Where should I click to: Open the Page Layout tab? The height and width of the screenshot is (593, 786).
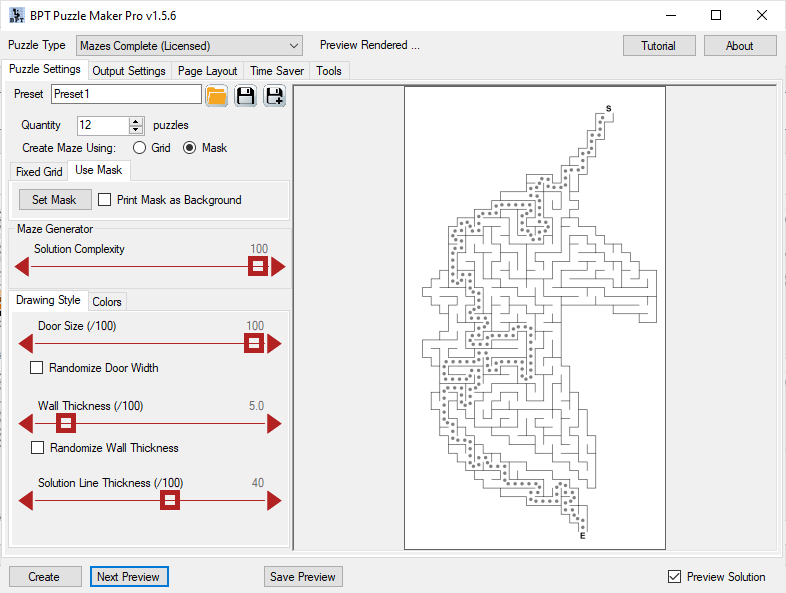(x=208, y=71)
